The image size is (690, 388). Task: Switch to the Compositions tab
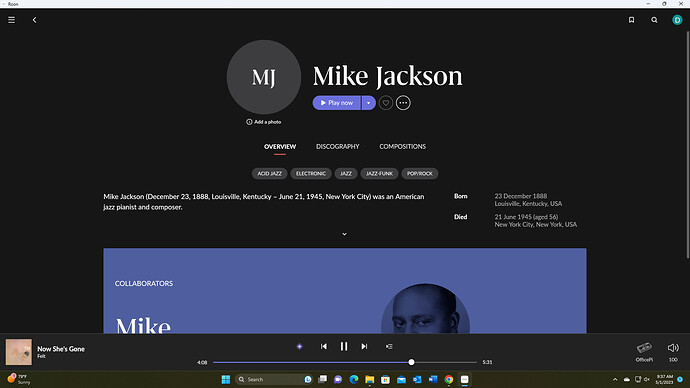[x=403, y=146]
